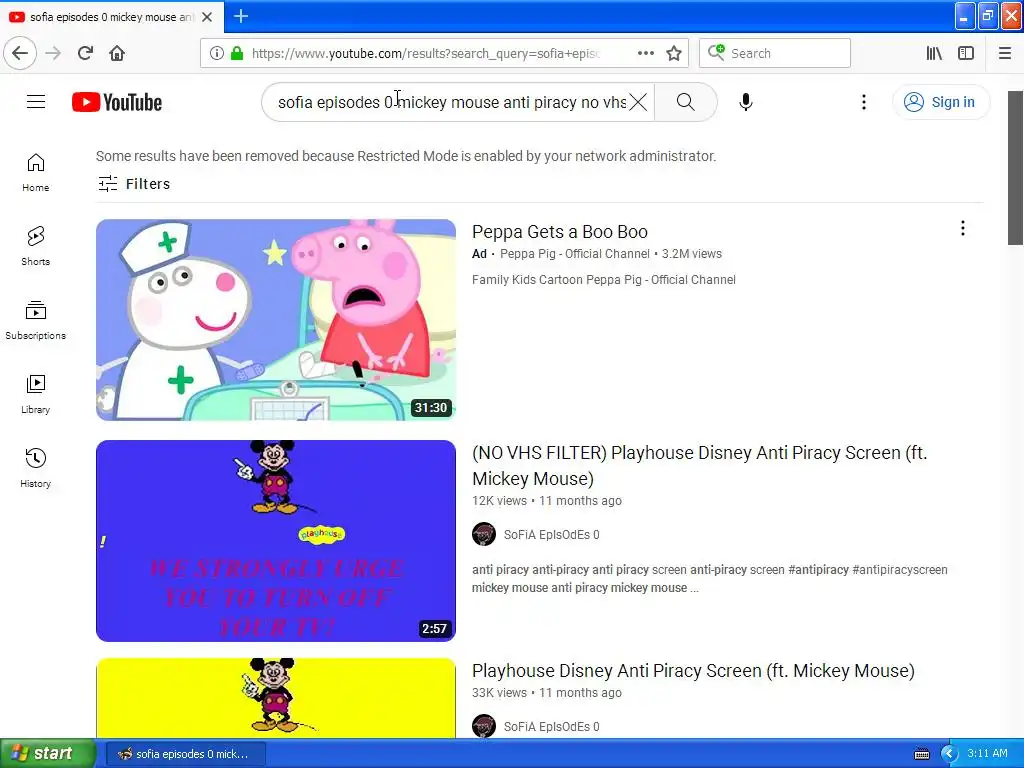1024x768 pixels.
Task: Click 'Family Kids Cartoon Peppa Pig' description text
Action: click(x=603, y=280)
